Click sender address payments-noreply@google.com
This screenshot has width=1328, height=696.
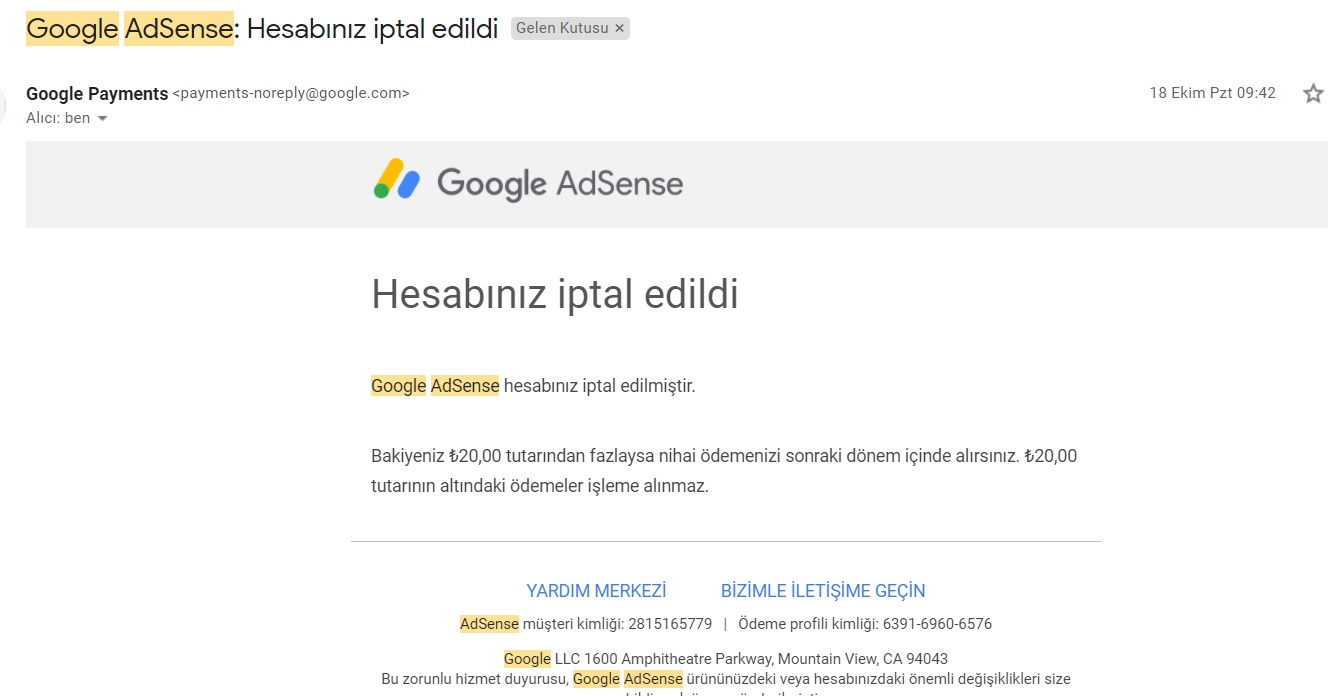click(291, 93)
